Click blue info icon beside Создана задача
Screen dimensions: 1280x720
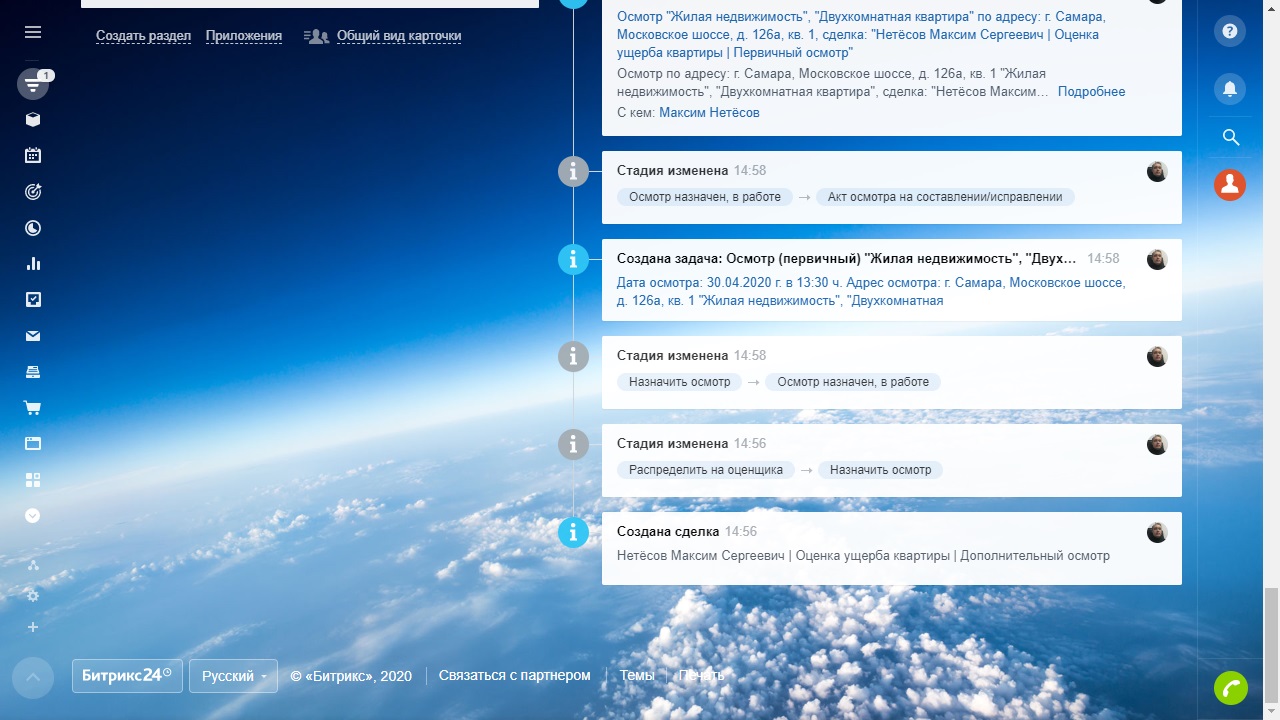[573, 259]
